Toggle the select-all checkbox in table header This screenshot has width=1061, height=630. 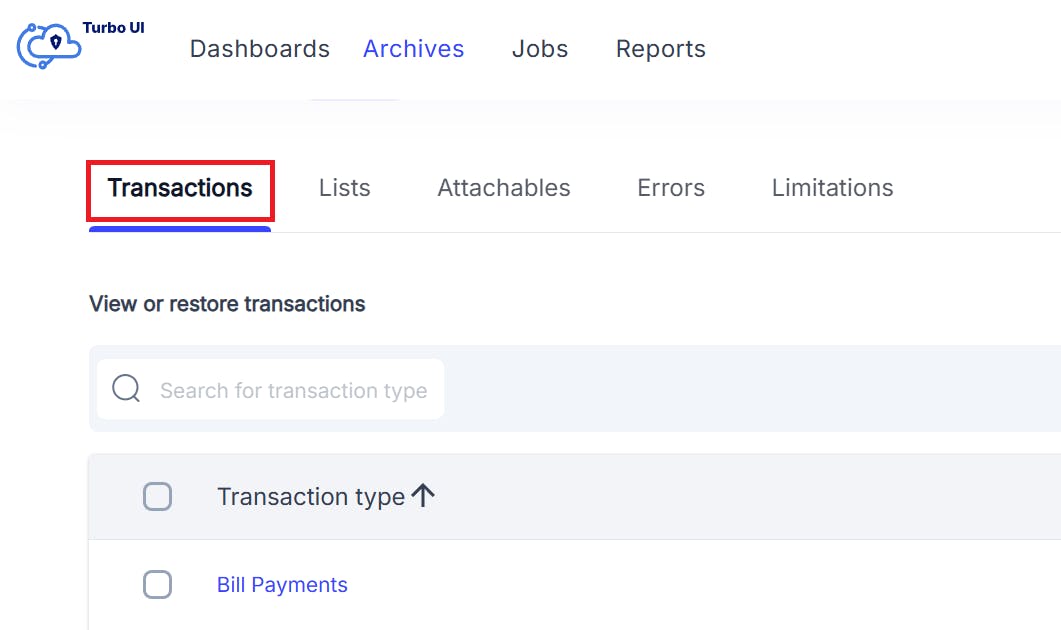157,496
